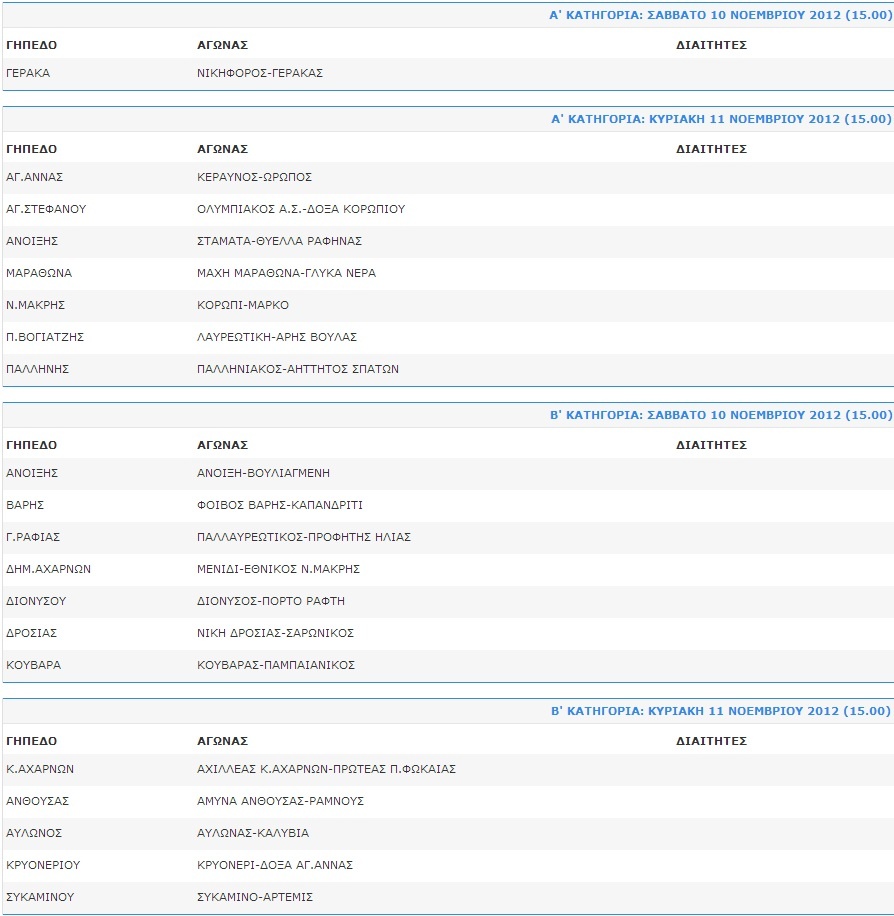Click the ΚΡΥΟΝΕΡΙΟΥ stadium cell

tap(43, 865)
